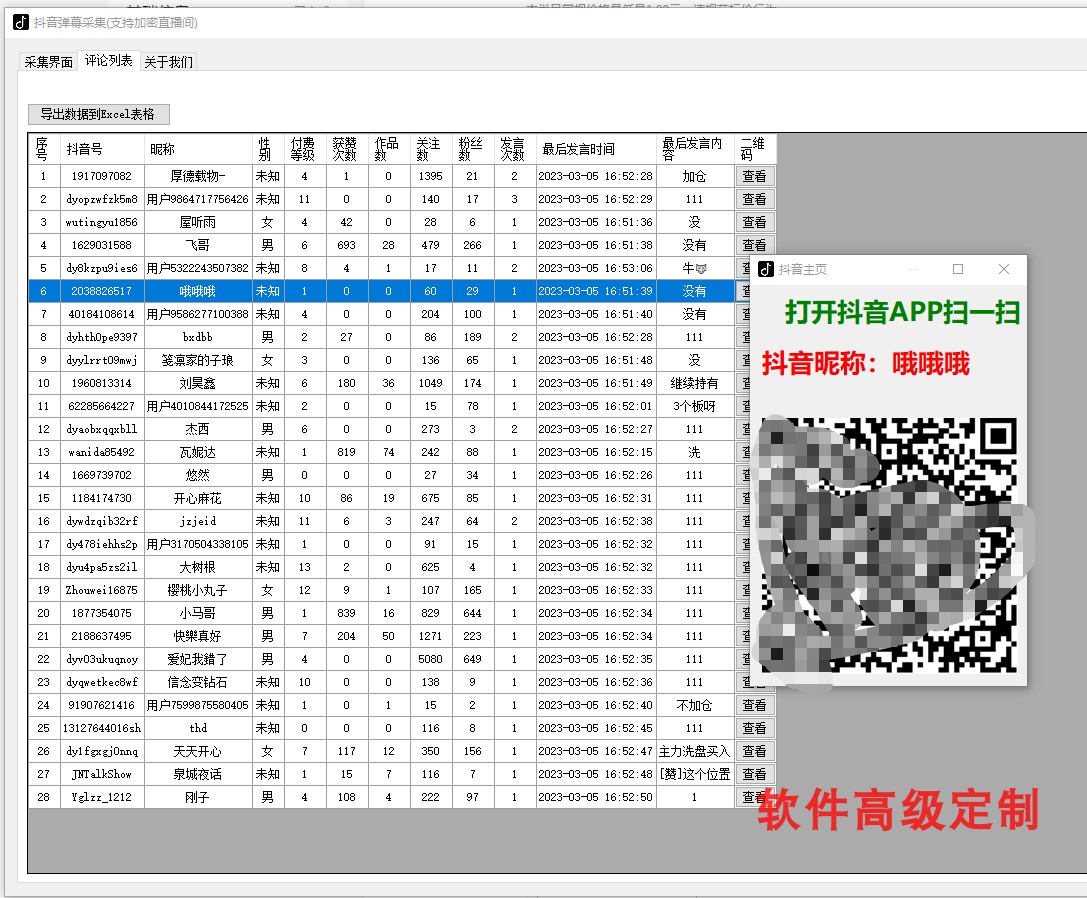Select nickname 小马哥
1087x898 pixels.
[198, 613]
